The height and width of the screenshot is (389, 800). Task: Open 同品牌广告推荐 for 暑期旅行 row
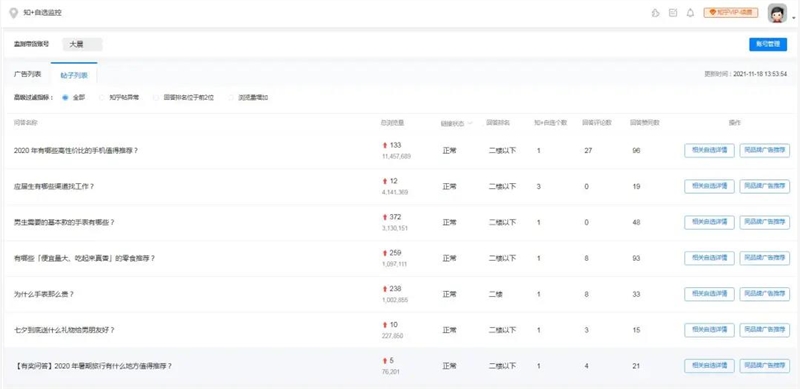[764, 366]
